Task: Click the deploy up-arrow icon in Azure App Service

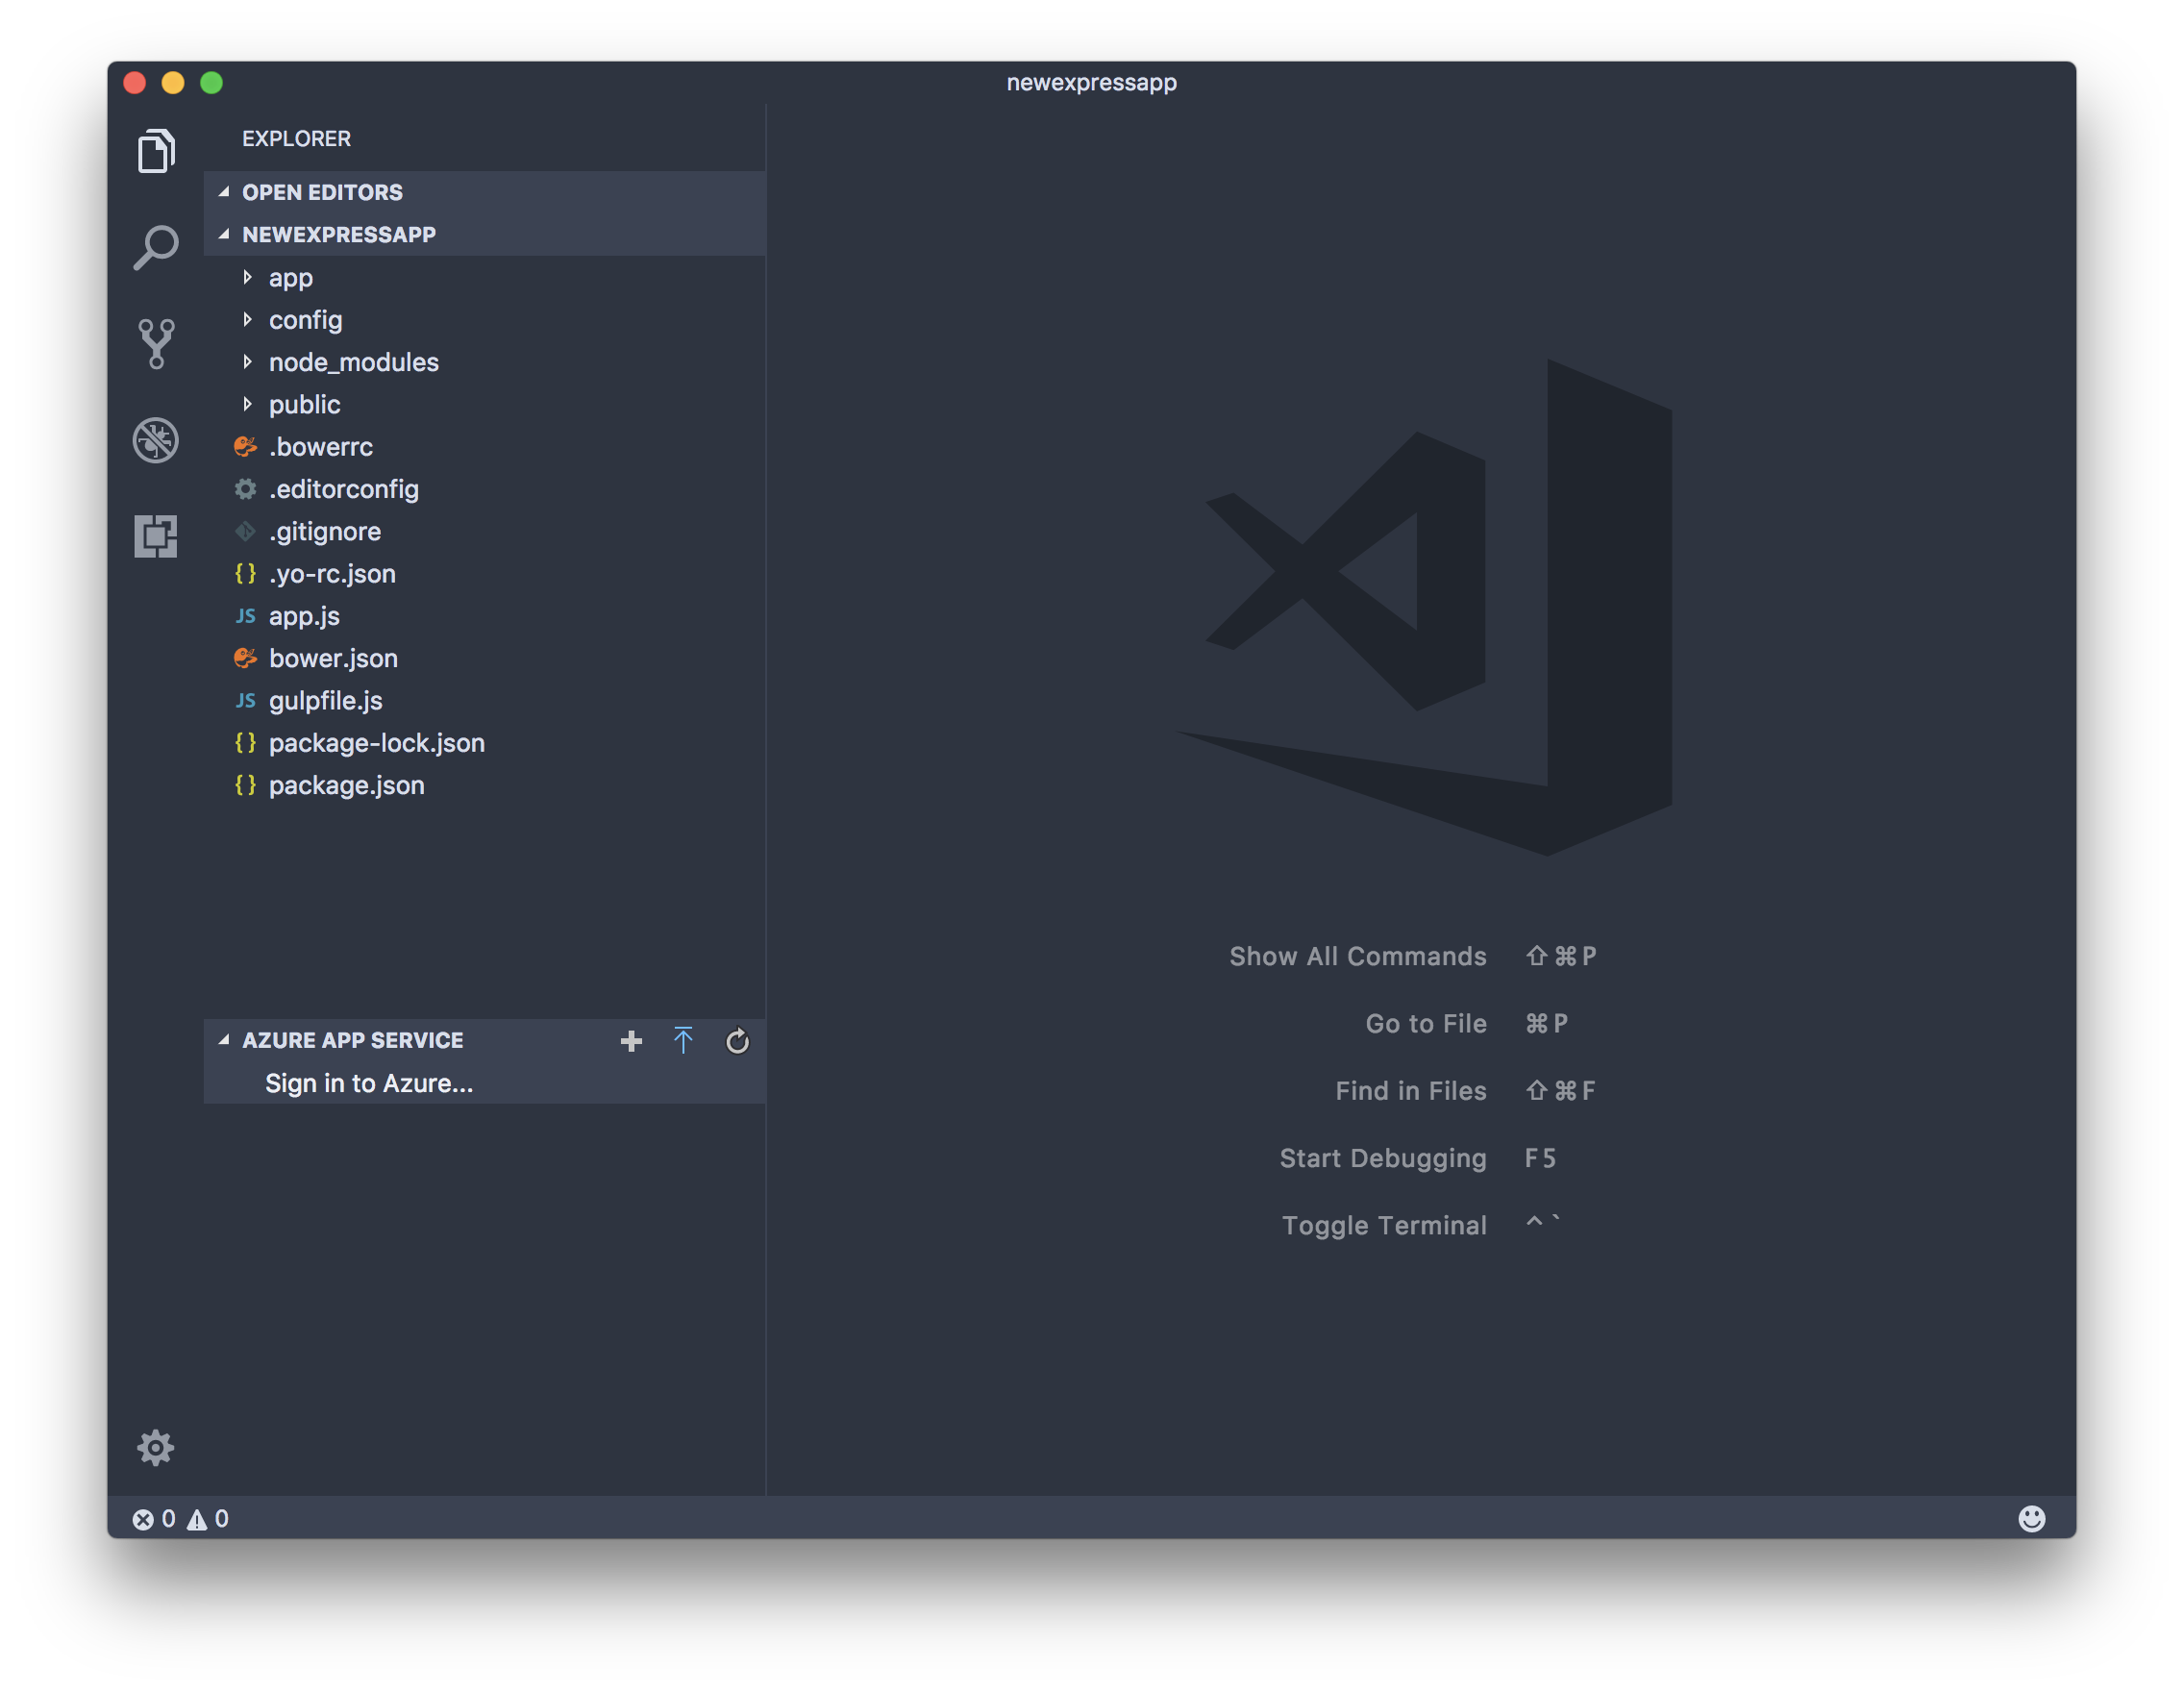Action: coord(683,1040)
